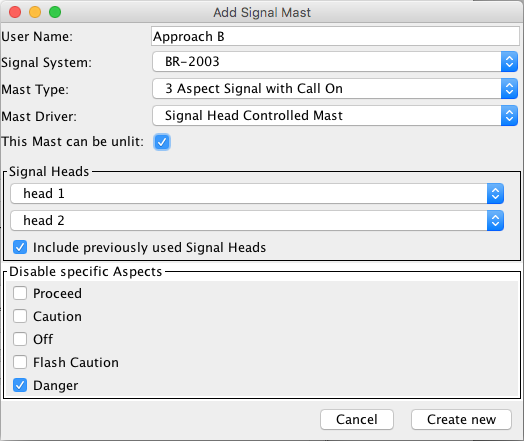Image resolution: width=524 pixels, height=441 pixels.
Task: Open the 3 Aspect Signal with Call On list
Action: (335, 89)
